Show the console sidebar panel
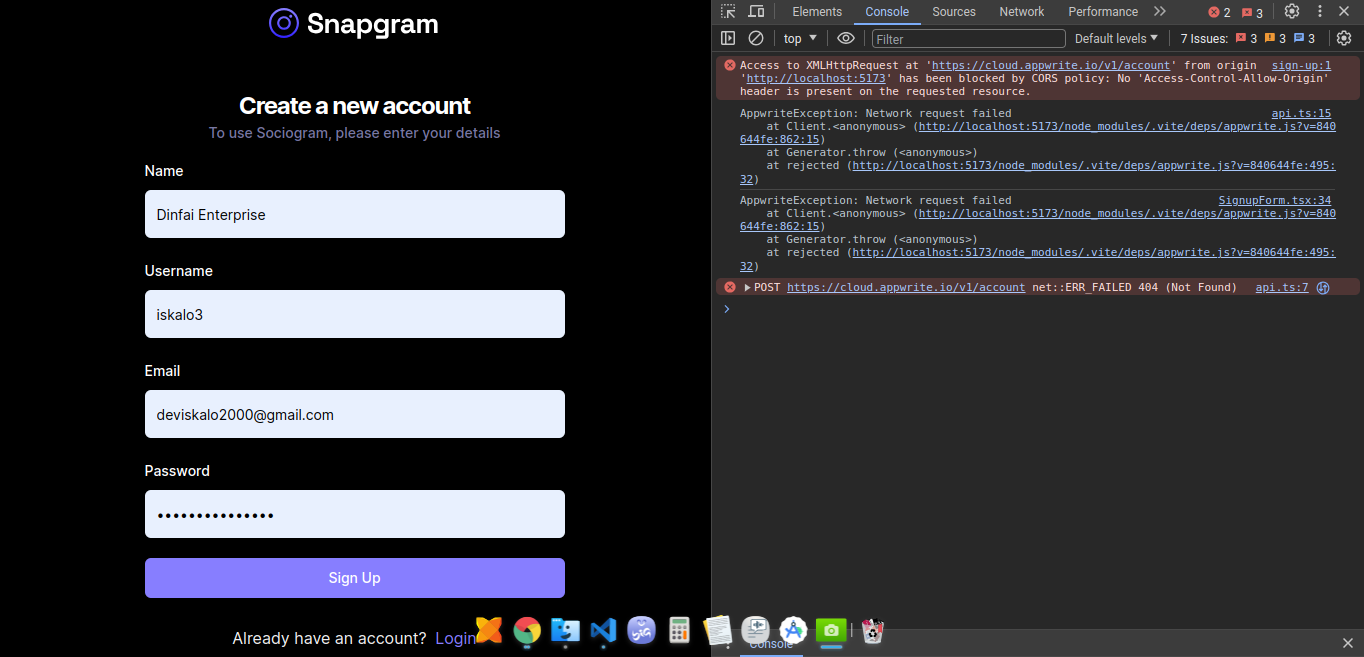1364x657 pixels. tap(728, 38)
